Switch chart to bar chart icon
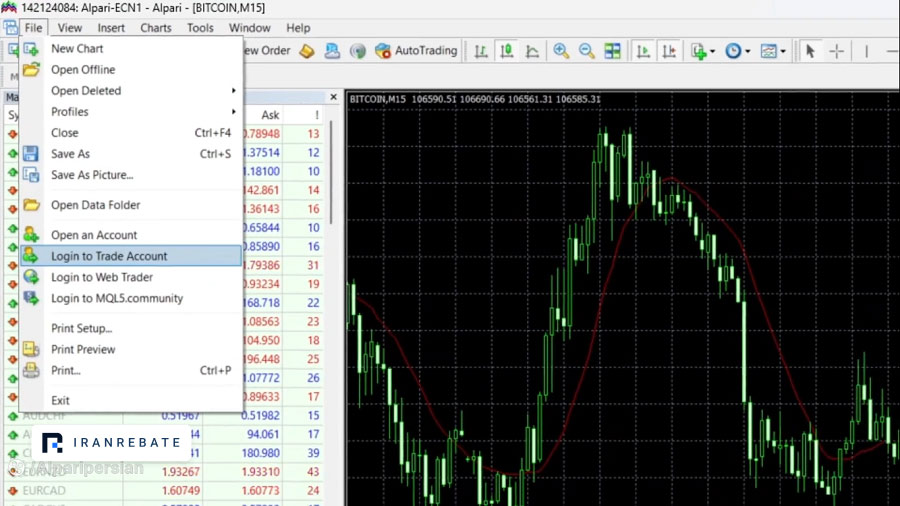The height and width of the screenshot is (506, 900). 481,51
